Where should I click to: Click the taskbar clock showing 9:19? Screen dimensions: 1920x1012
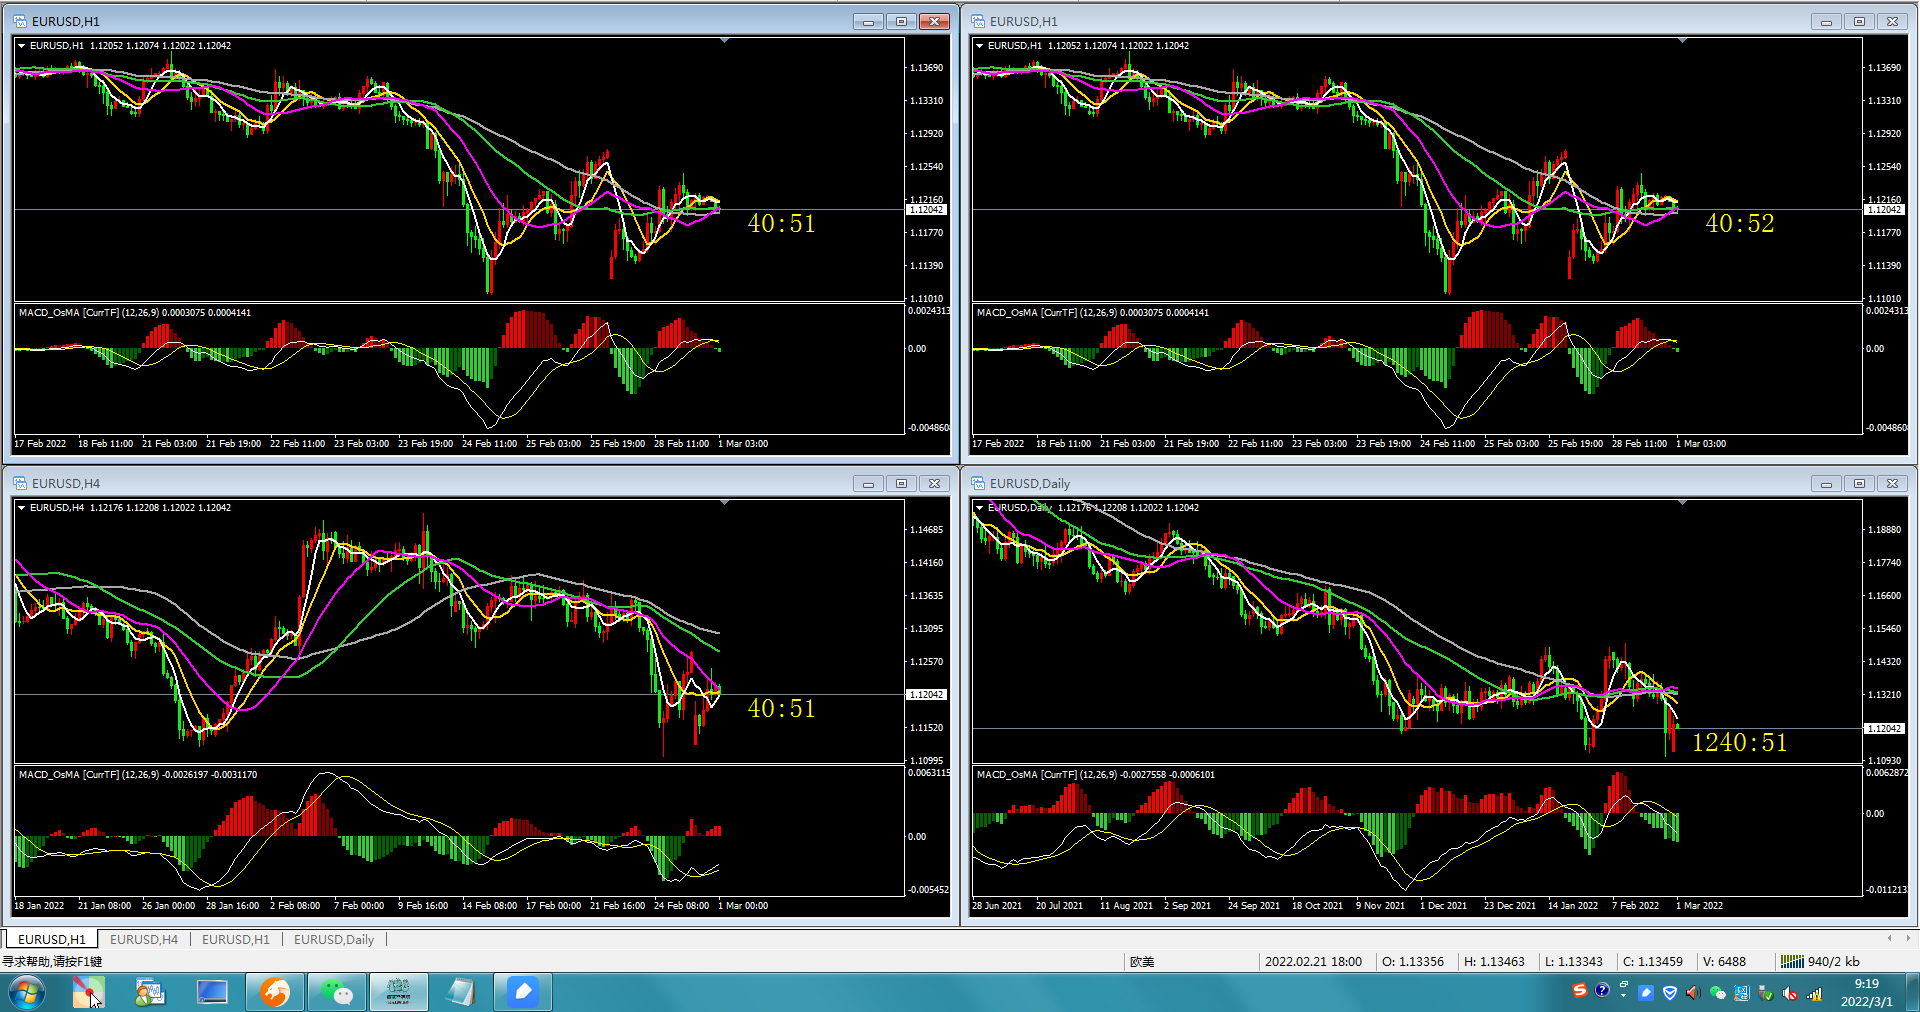point(1866,992)
